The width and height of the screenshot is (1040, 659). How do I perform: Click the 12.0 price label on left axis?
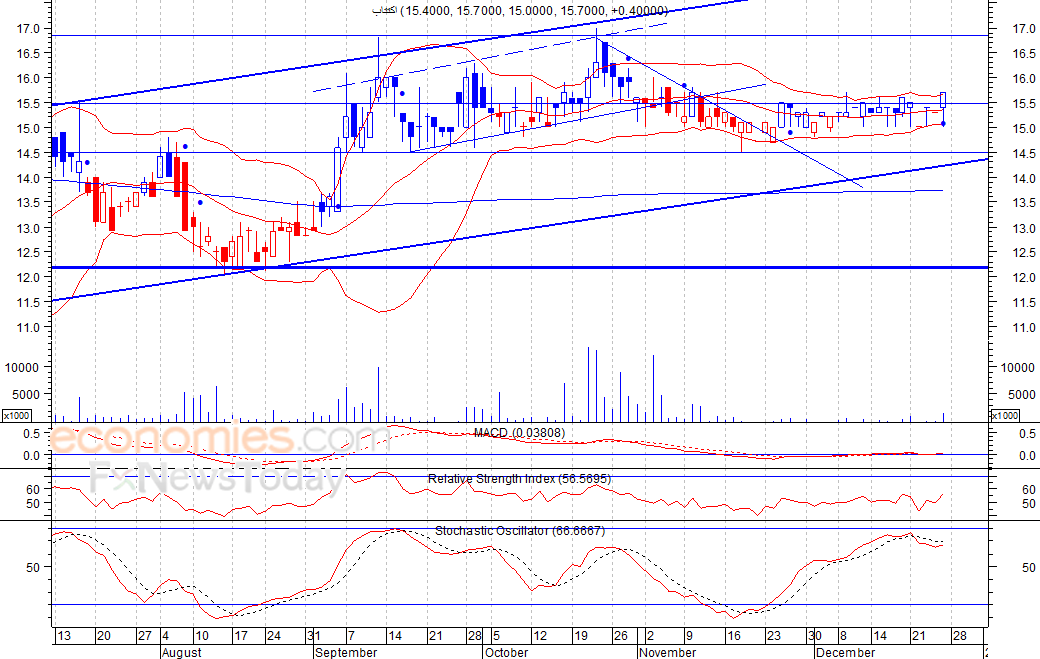pyautogui.click(x=29, y=278)
